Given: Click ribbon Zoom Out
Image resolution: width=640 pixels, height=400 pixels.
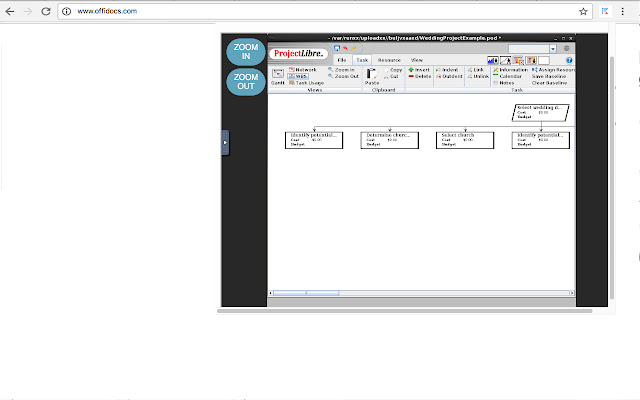Looking at the screenshot, I should click(x=343, y=76).
